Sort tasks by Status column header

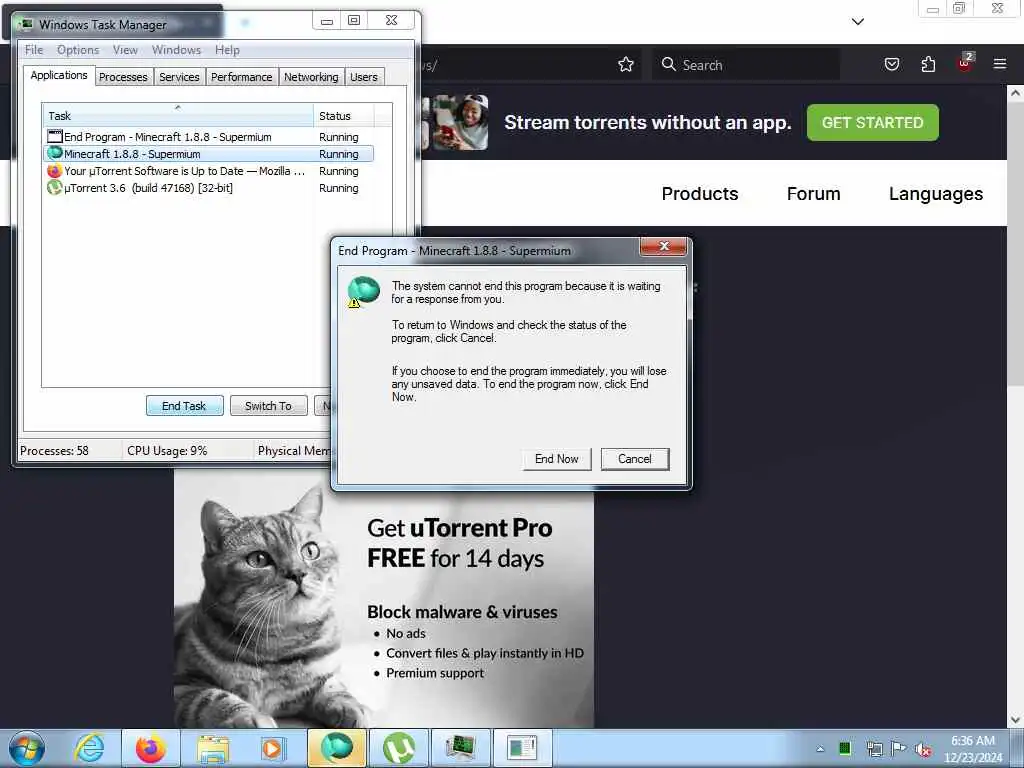pyautogui.click(x=344, y=116)
